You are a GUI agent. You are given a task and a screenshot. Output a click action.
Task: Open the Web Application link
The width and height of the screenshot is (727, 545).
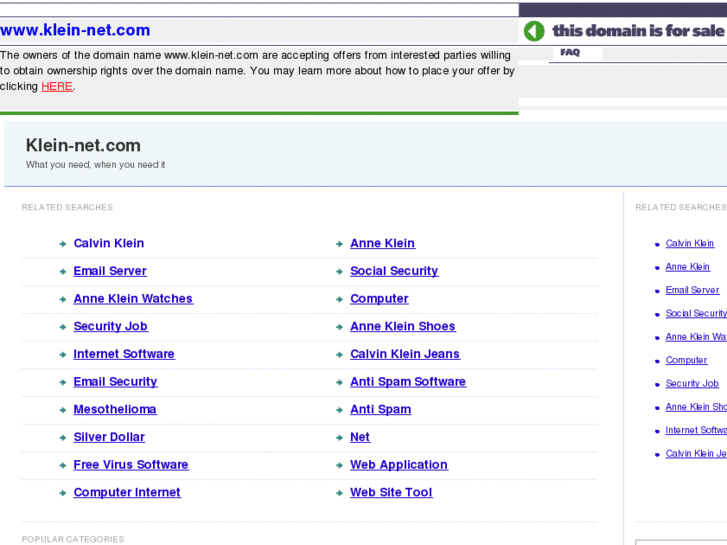click(399, 465)
